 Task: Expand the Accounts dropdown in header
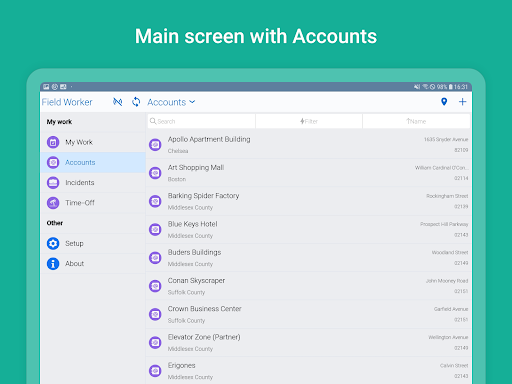pyautogui.click(x=171, y=102)
